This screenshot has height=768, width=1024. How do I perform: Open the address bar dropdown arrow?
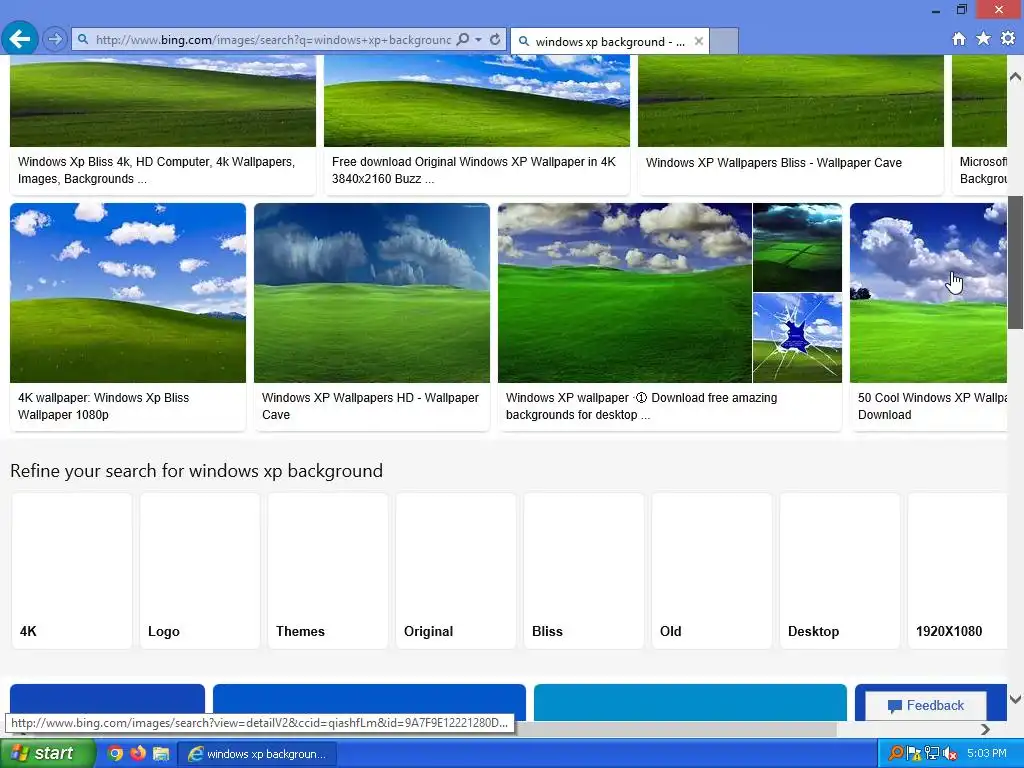479,39
